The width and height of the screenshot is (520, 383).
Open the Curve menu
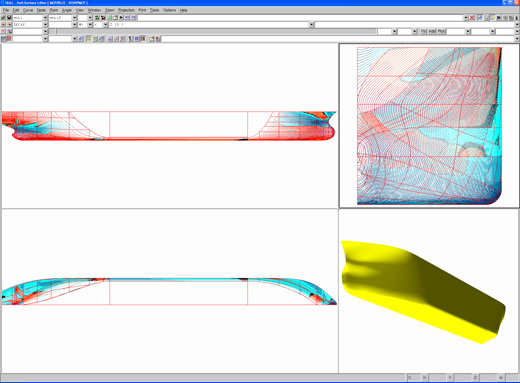(x=28, y=10)
